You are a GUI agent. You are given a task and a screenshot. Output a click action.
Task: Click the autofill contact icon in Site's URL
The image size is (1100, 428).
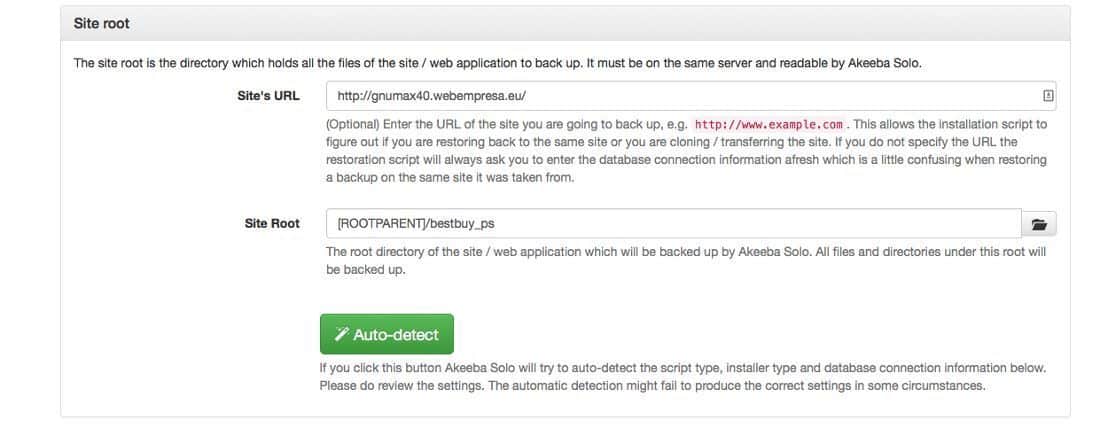(1048, 96)
